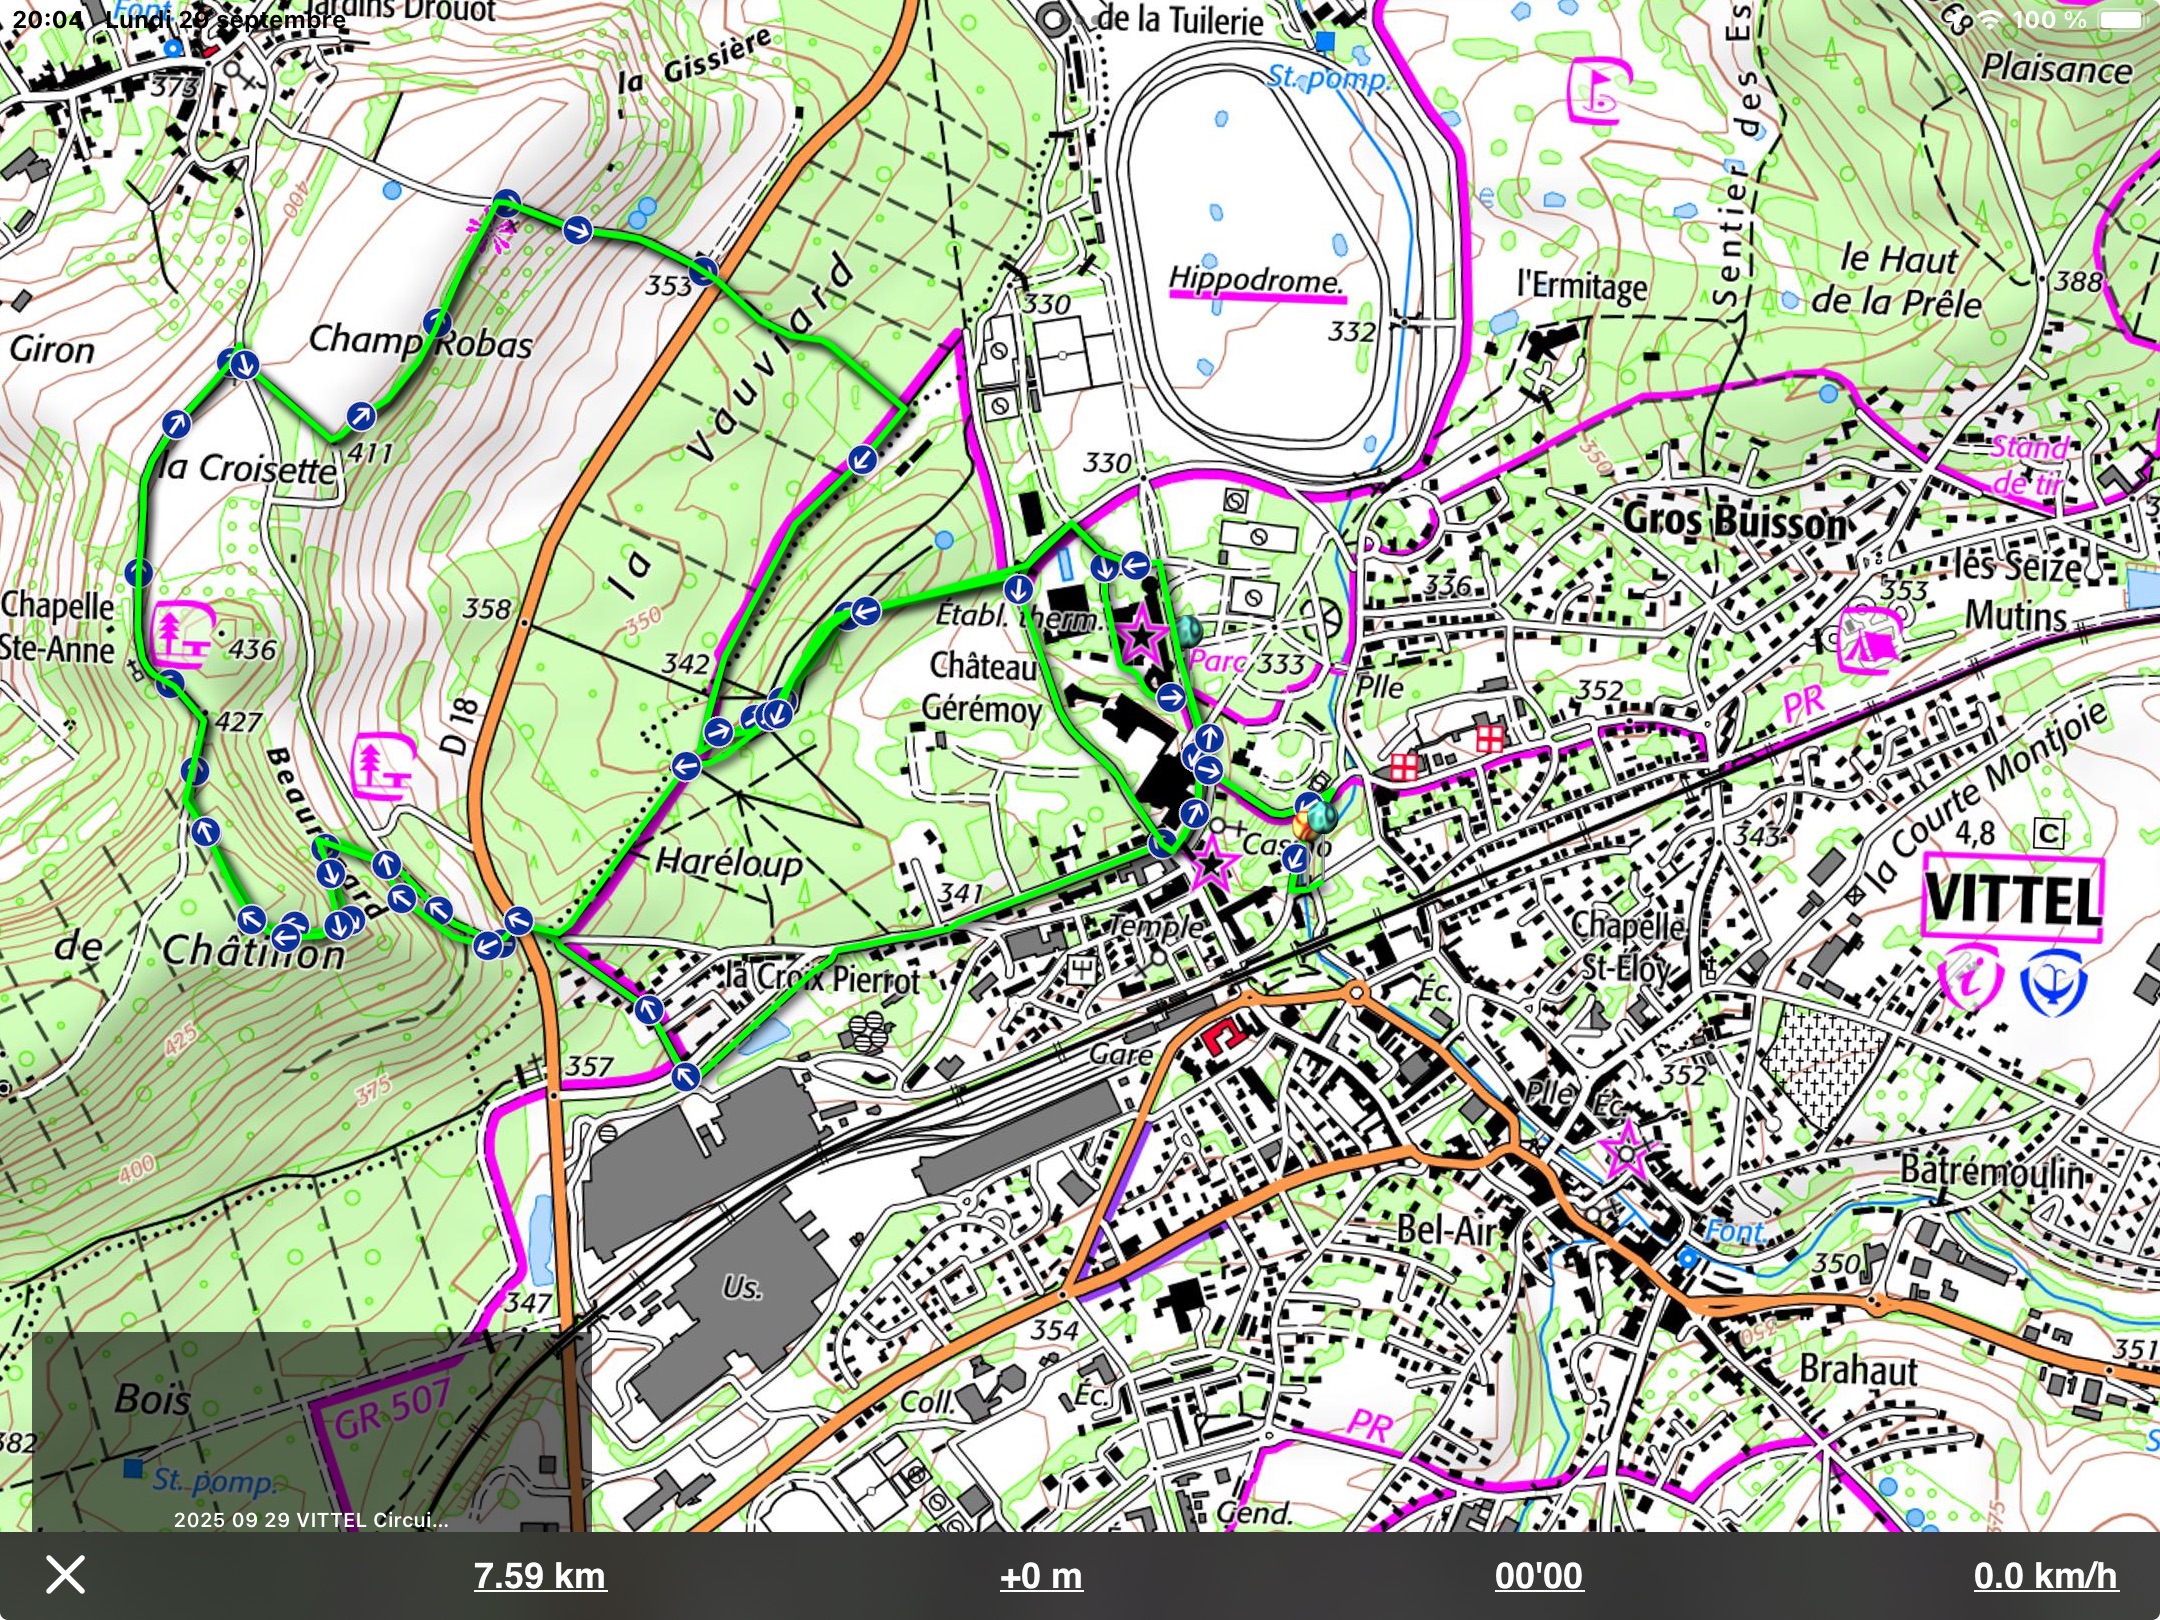Tap the VITTEL town label box
Screen dimensions: 2160x1620
pyautogui.click(x=2012, y=897)
